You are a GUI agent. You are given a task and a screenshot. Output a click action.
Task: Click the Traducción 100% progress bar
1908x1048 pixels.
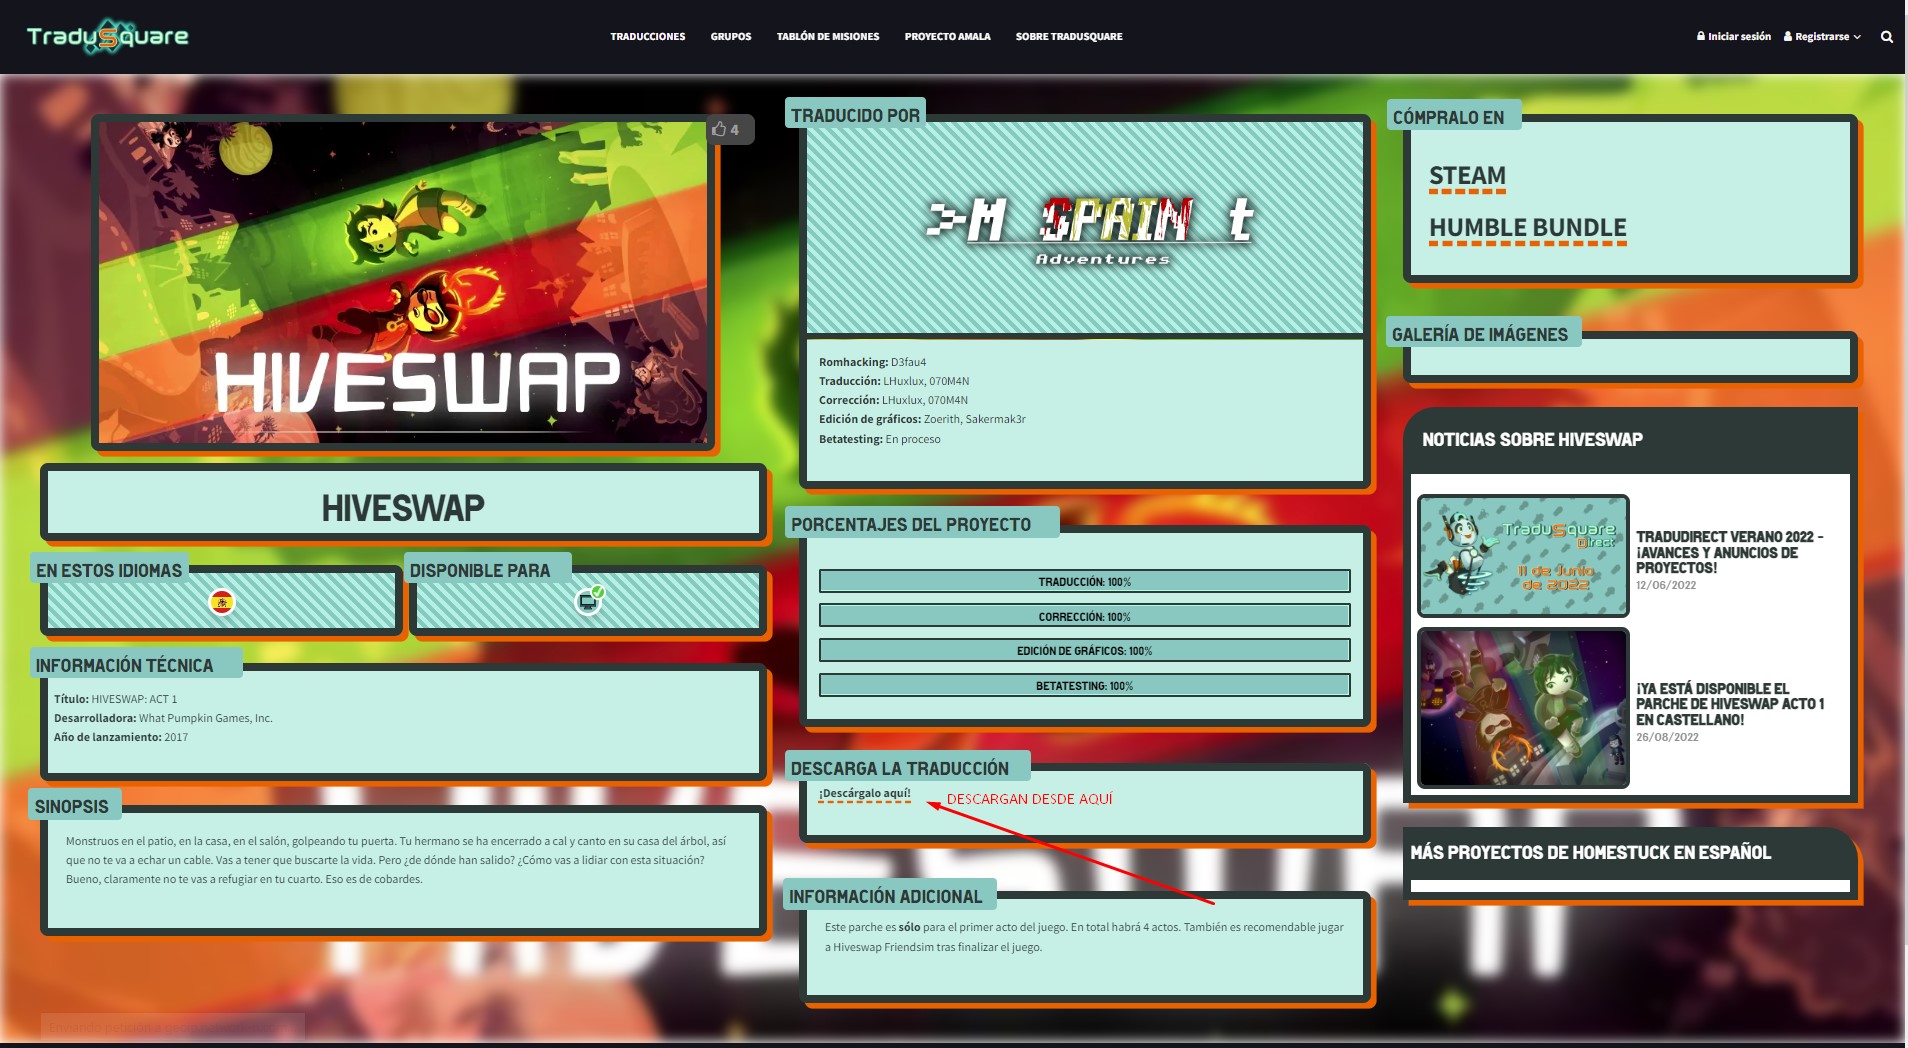pyautogui.click(x=1085, y=582)
